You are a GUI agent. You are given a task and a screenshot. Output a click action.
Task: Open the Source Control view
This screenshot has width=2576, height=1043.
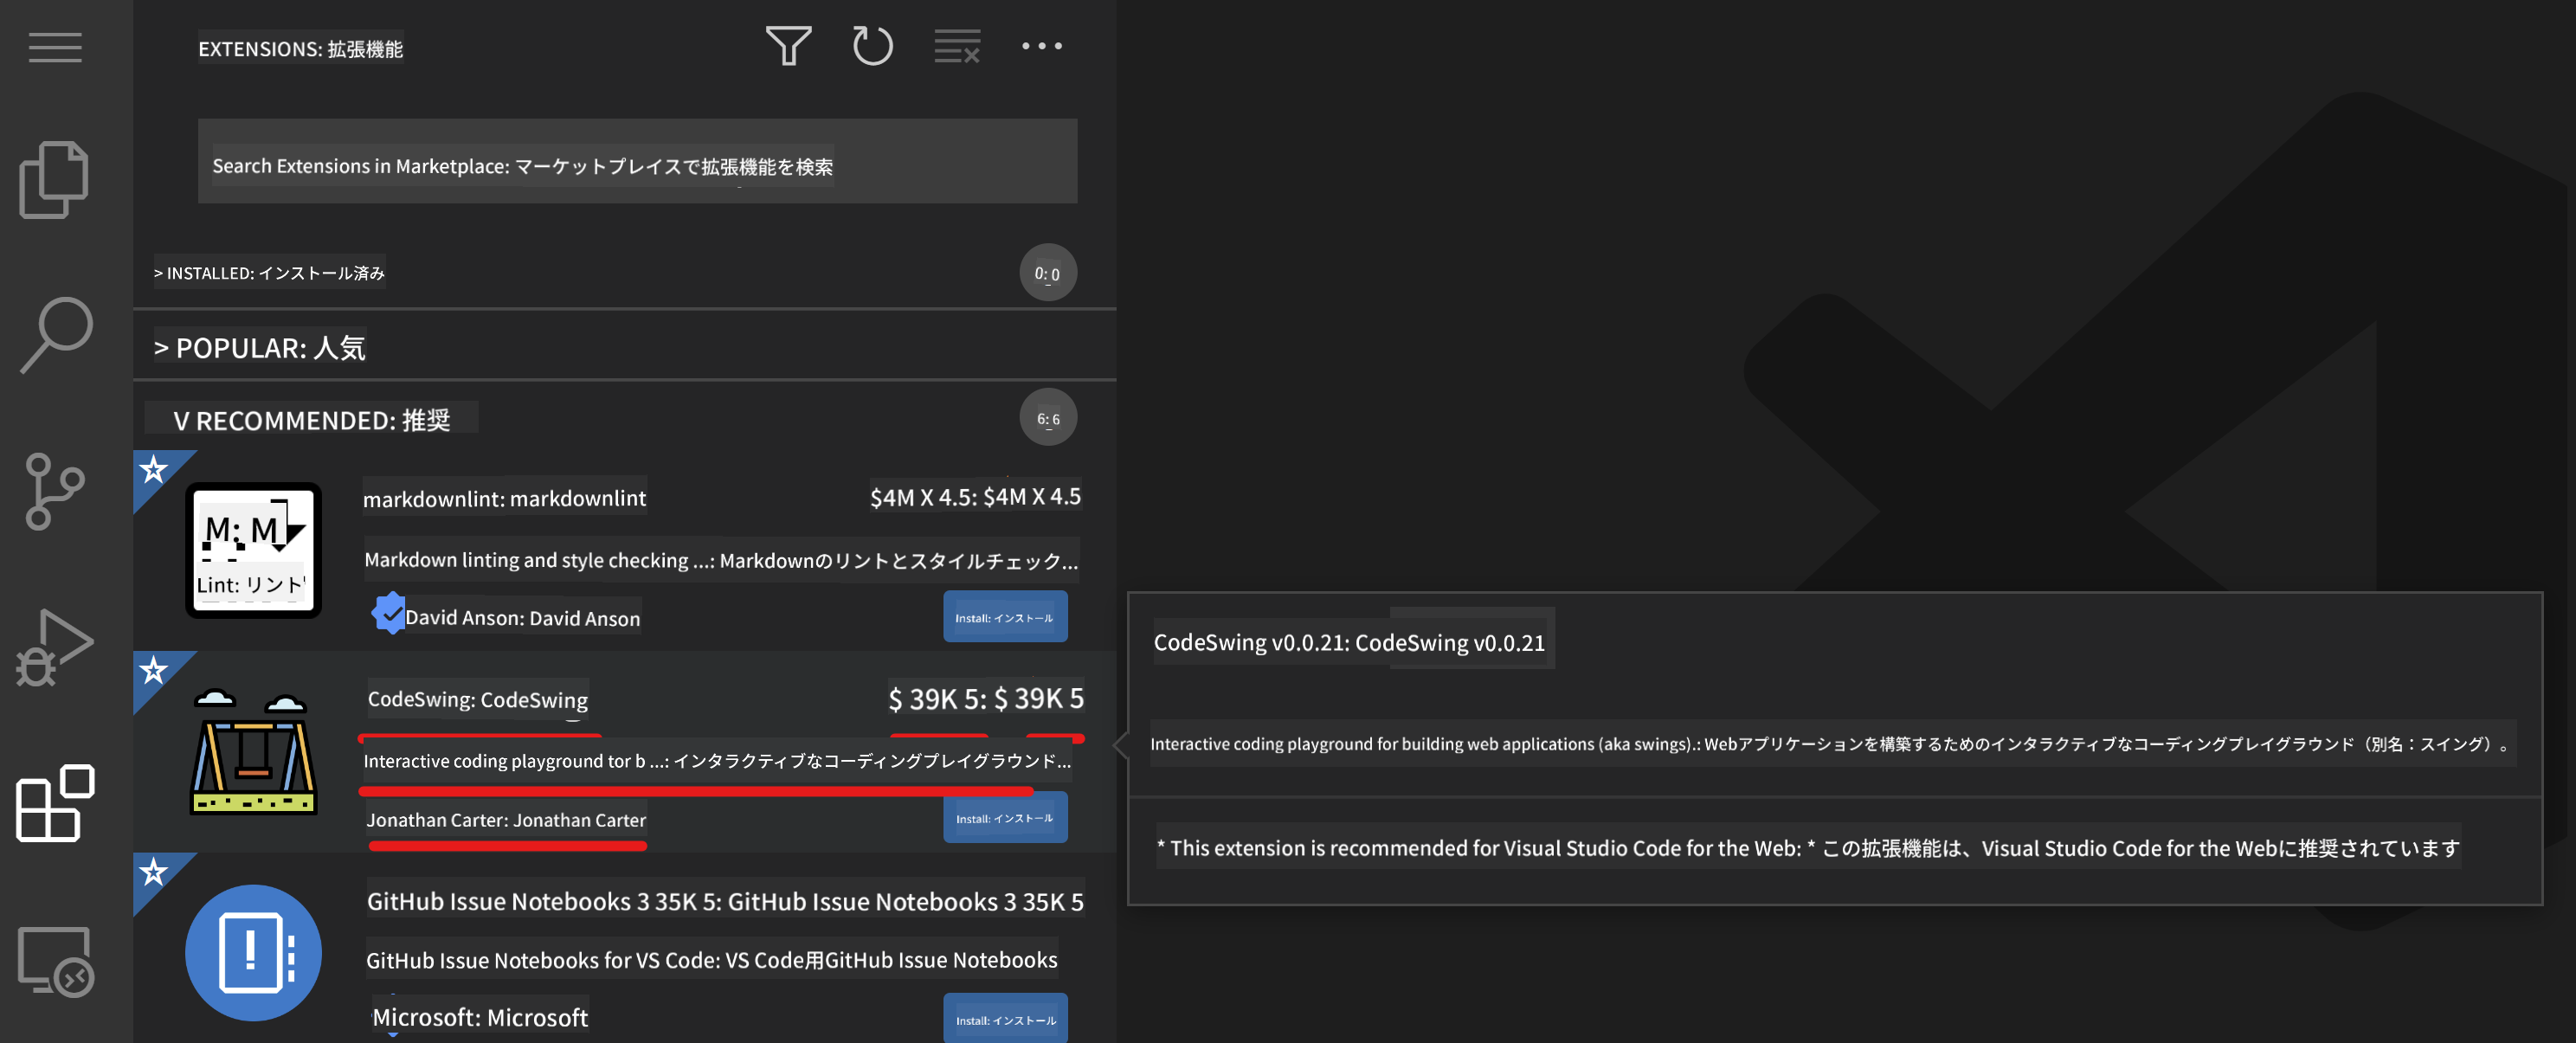point(55,490)
